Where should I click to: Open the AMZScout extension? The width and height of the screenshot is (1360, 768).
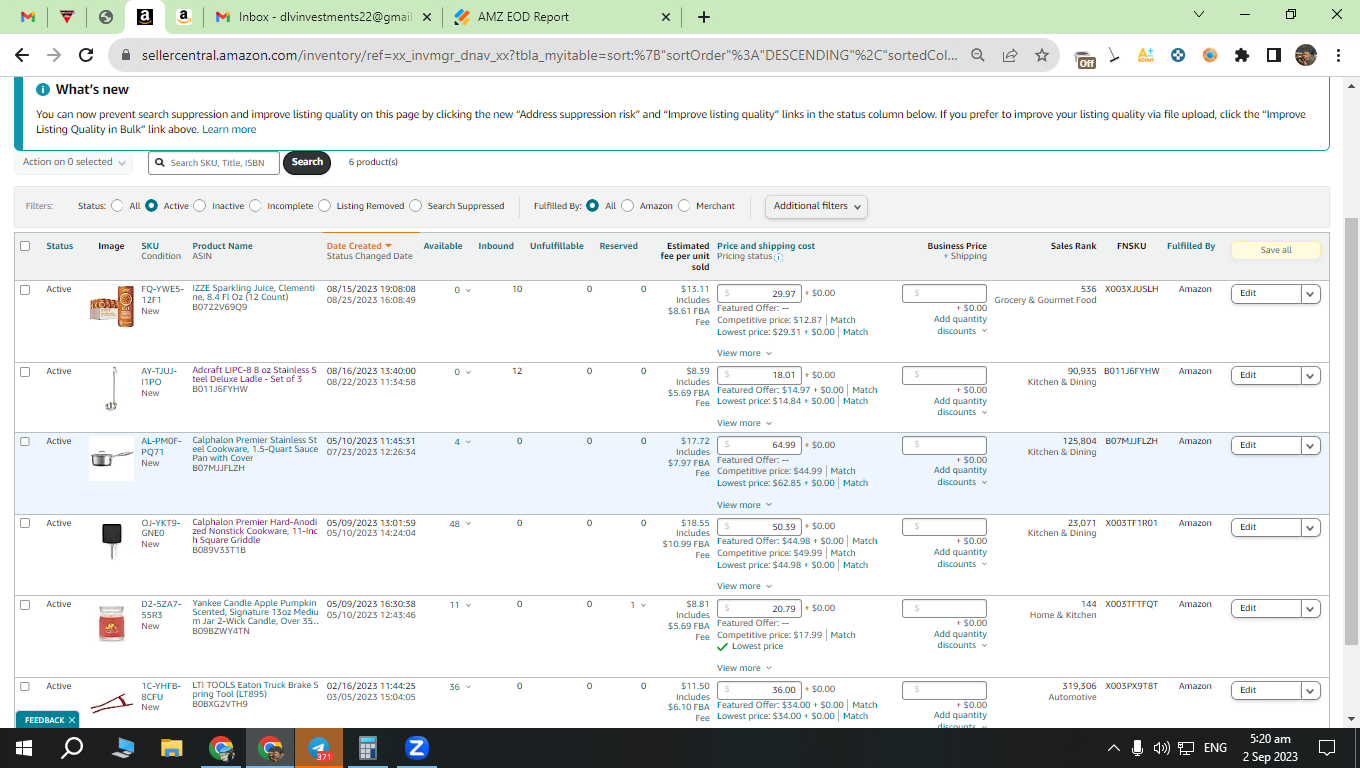[1146, 56]
